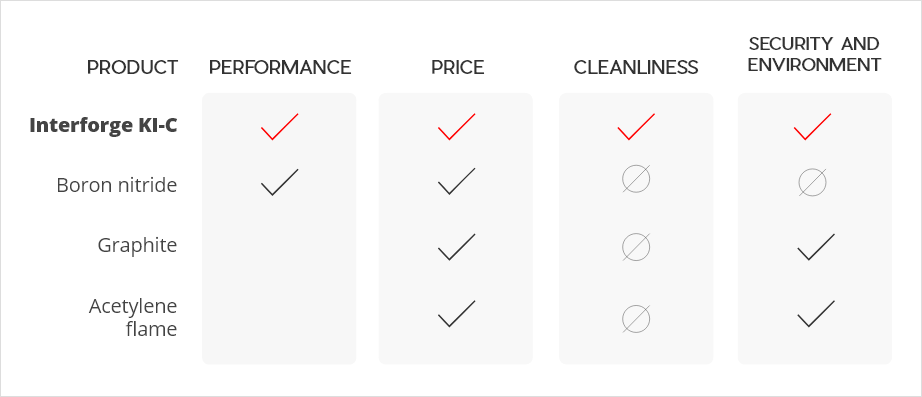
Task: Click the SECURITY AND ENVIRONMENT header
Action: [814, 54]
